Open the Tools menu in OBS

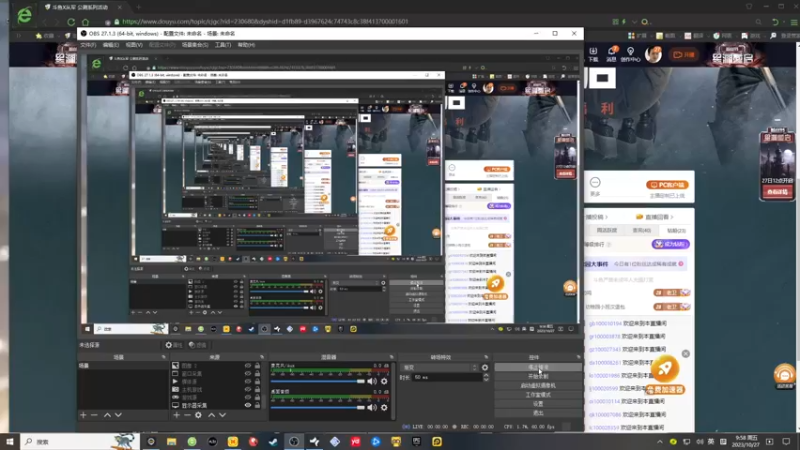(x=223, y=45)
